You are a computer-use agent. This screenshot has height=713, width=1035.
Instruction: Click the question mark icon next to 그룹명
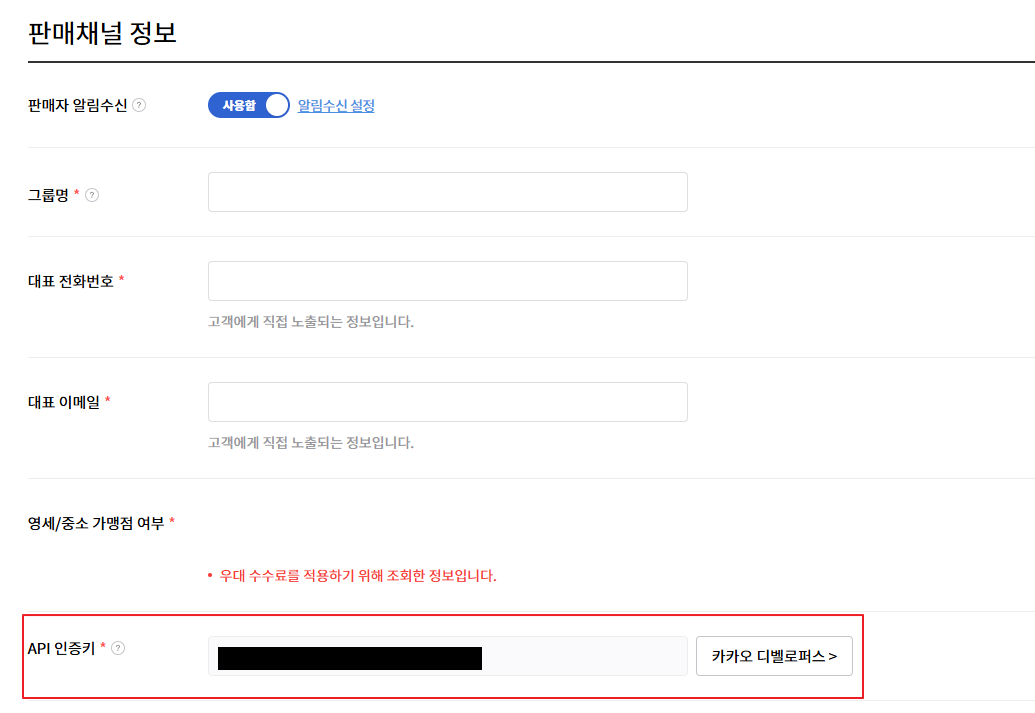(93, 196)
